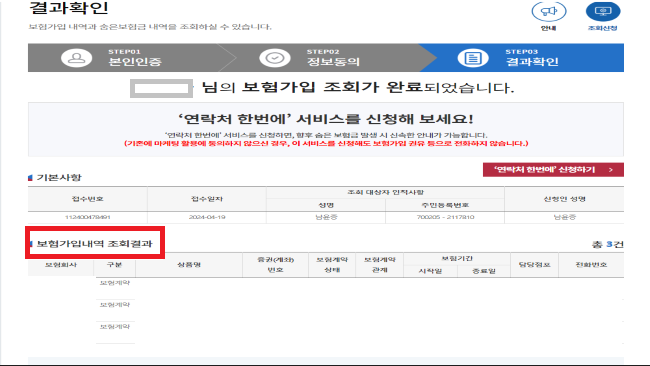The height and width of the screenshot is (366, 650).
Task: Select the ID number cell 700205 - 2117810
Action: [x=445, y=217]
